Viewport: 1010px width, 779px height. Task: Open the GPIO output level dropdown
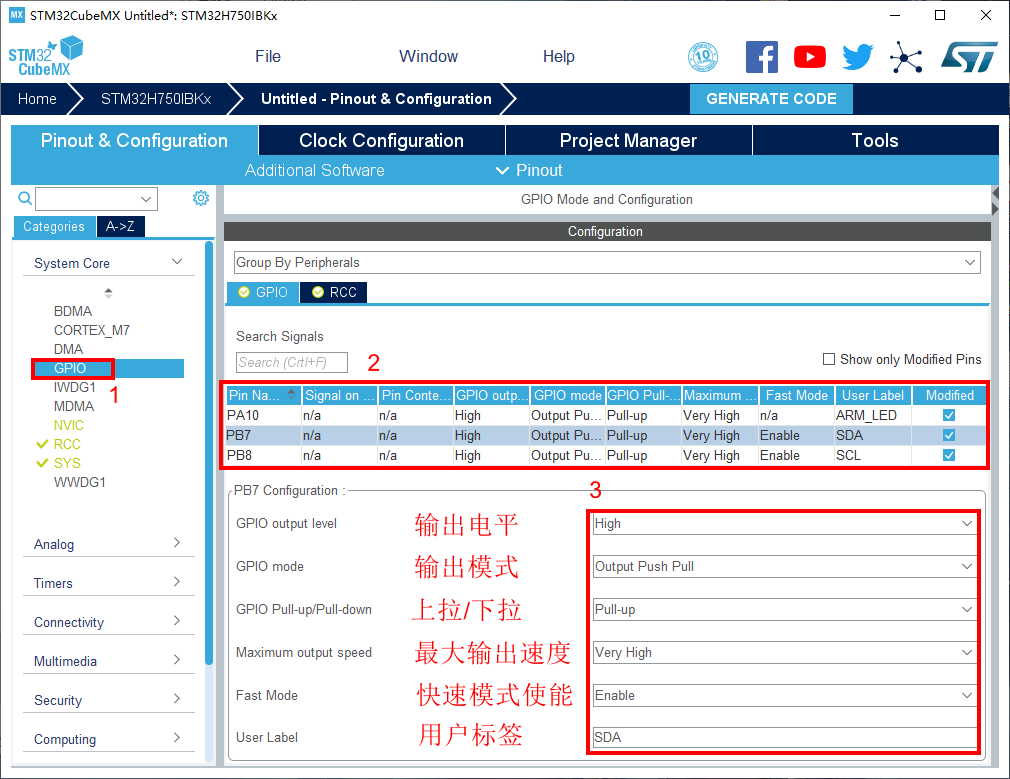[783, 523]
